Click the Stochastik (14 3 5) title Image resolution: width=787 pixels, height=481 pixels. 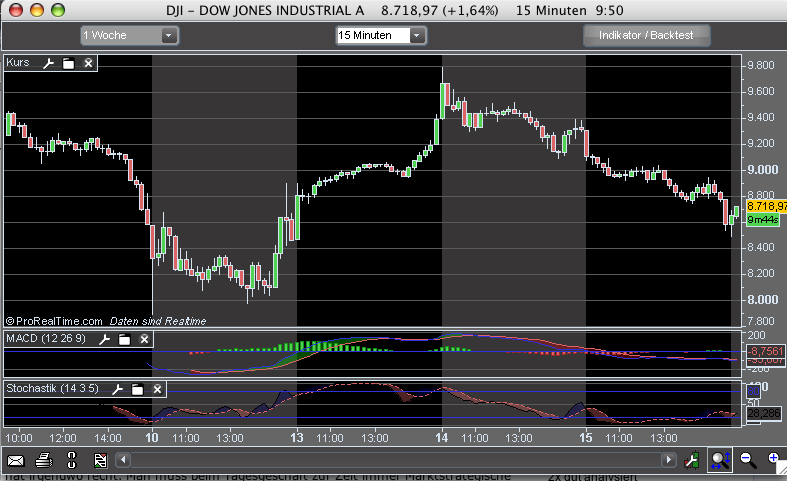pos(52,389)
